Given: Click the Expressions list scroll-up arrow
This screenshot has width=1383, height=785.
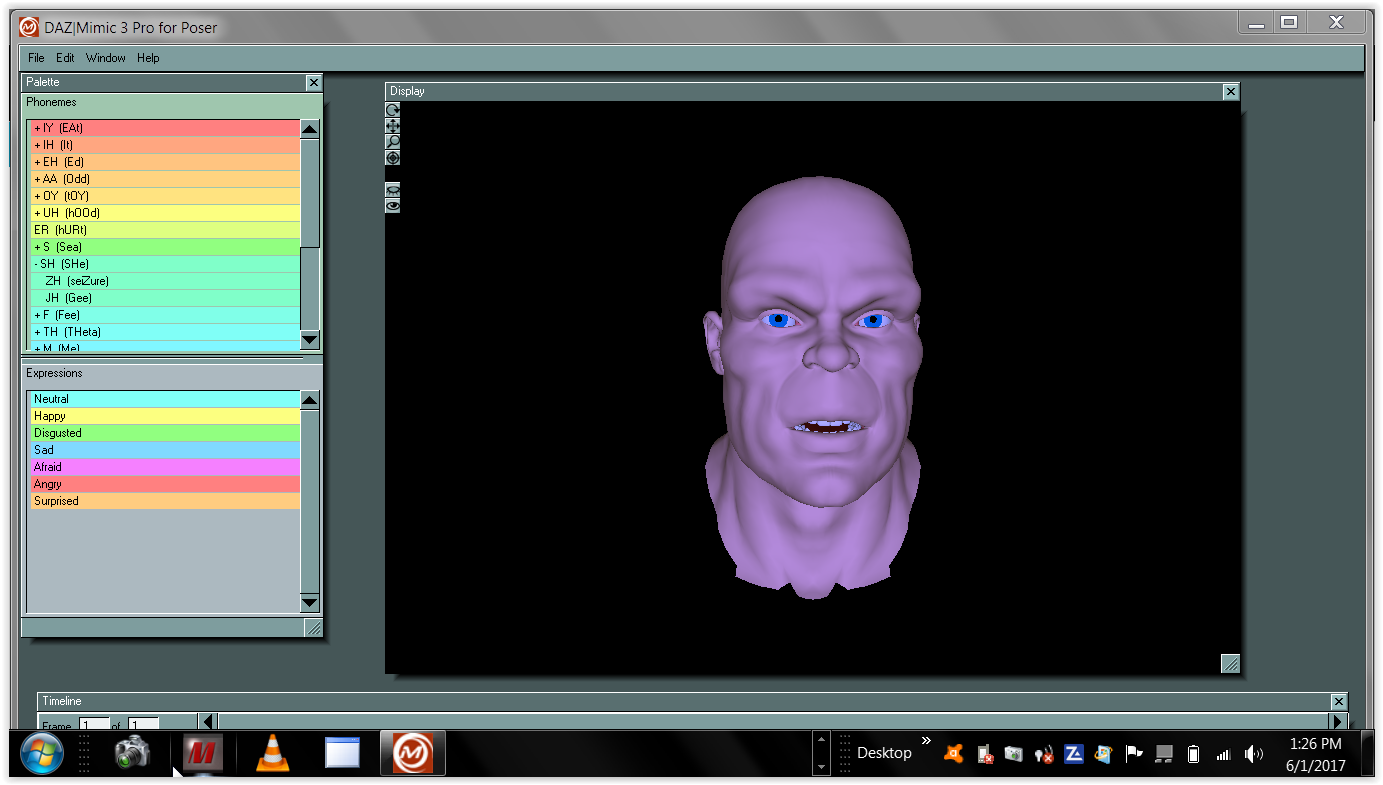Looking at the screenshot, I should 310,400.
